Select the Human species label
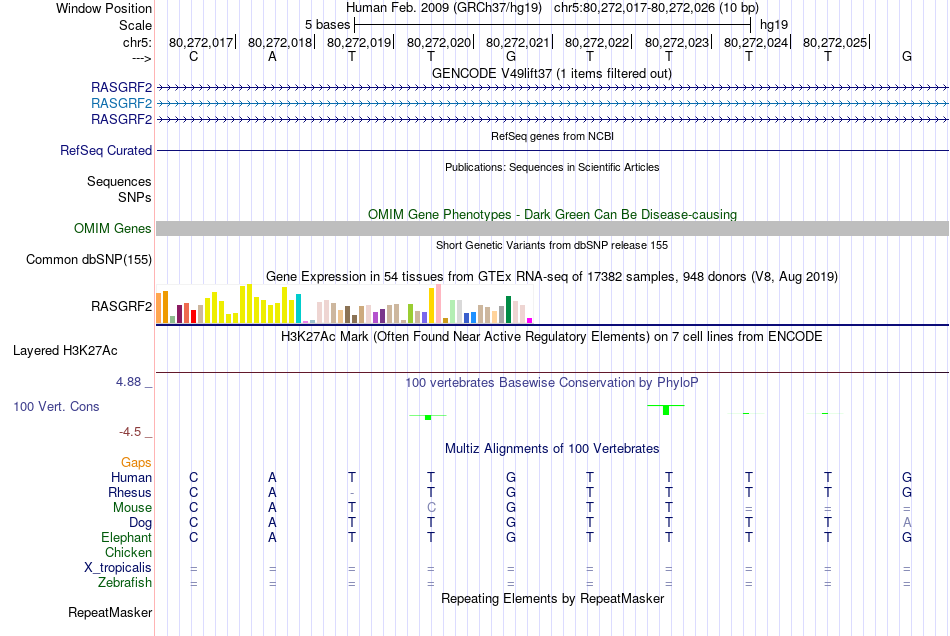Viewport: 950px width, 636px height. [x=131, y=477]
